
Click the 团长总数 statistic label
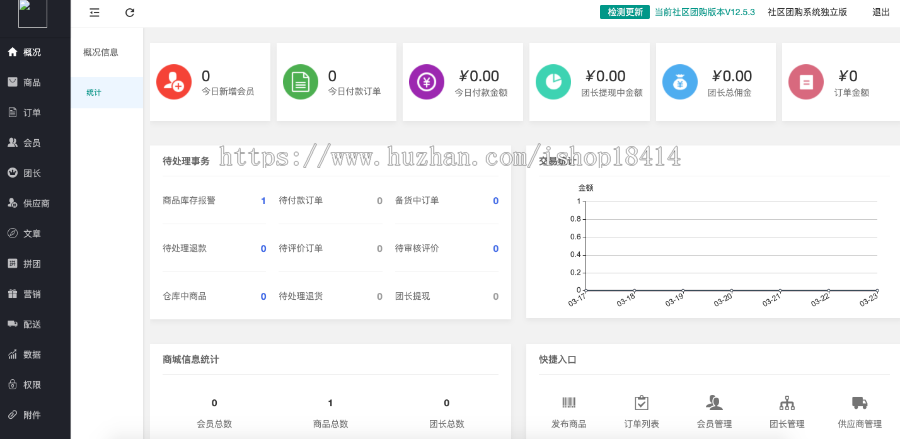[447, 425]
